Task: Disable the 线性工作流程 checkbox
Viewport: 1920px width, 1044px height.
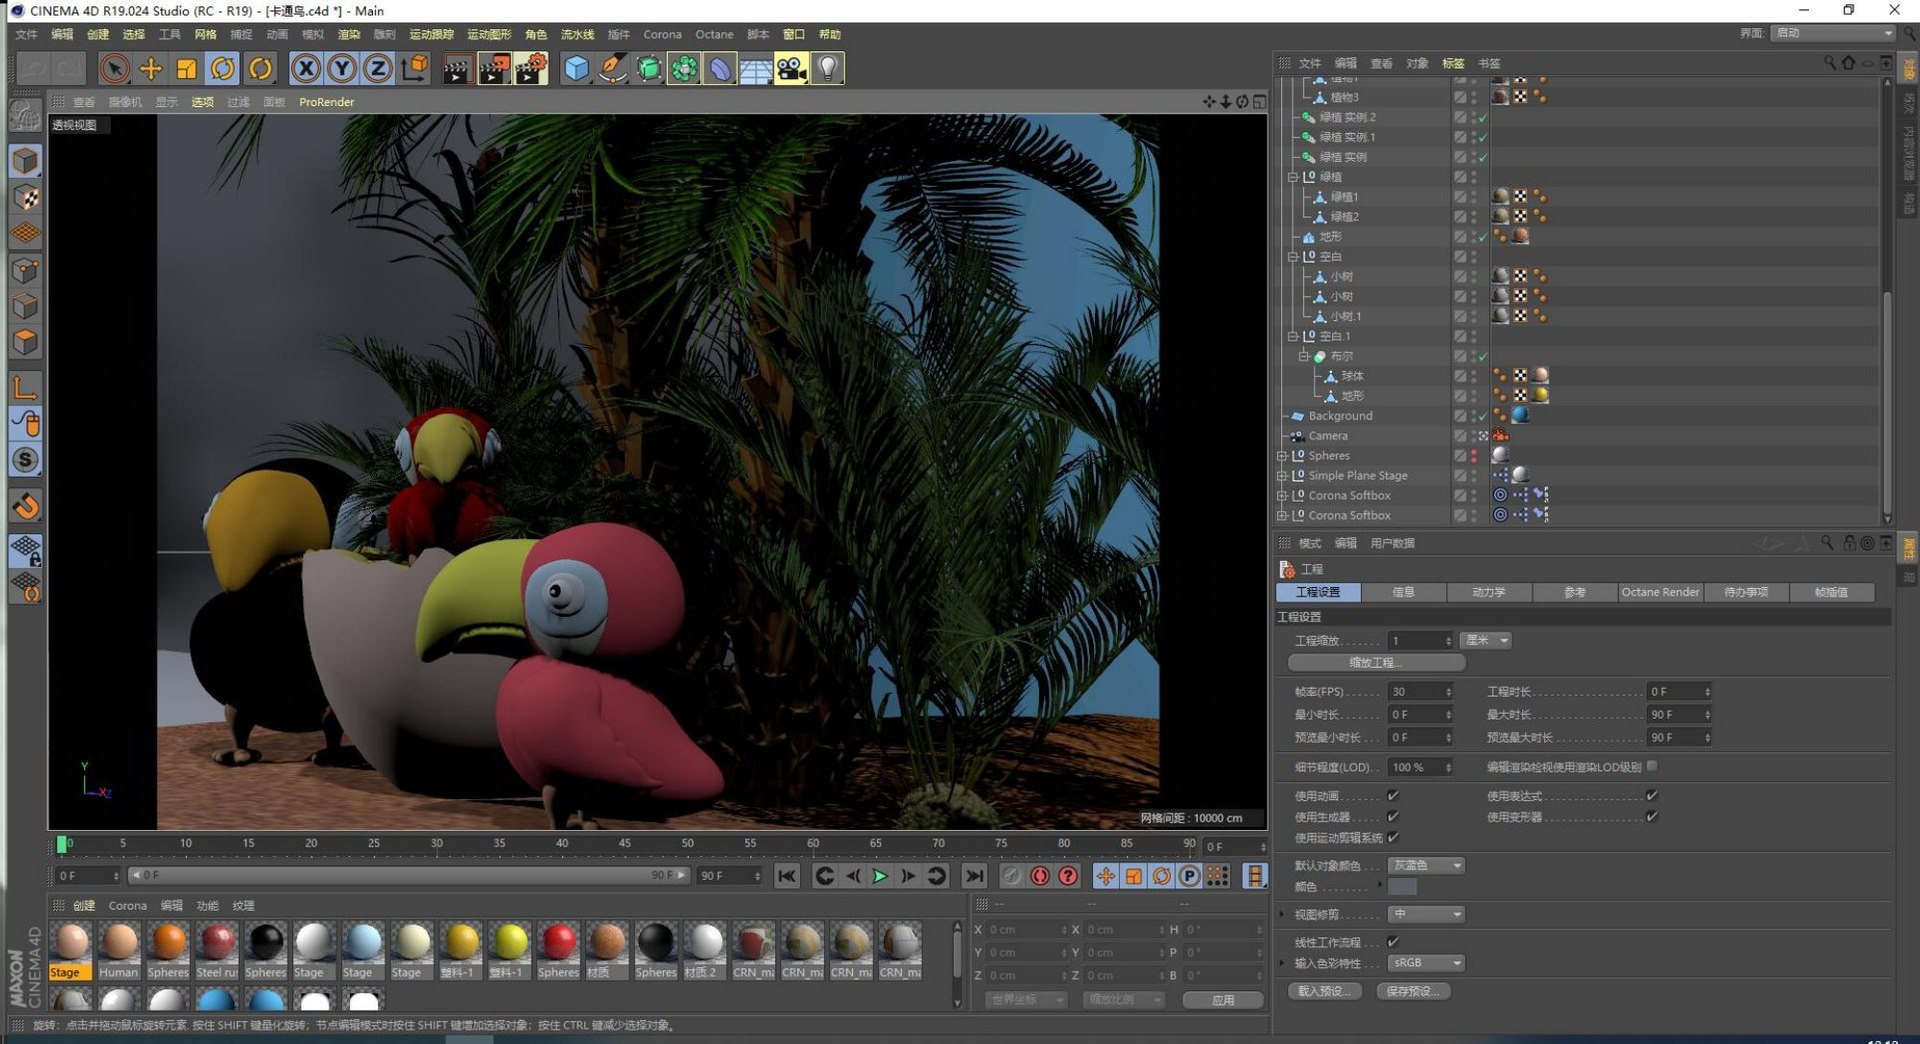Action: pyautogui.click(x=1393, y=942)
